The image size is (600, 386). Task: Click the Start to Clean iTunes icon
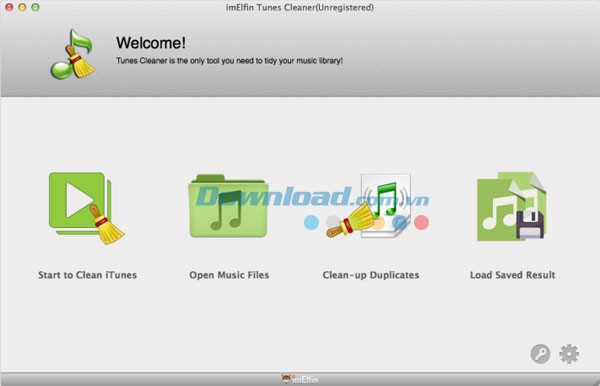87,208
